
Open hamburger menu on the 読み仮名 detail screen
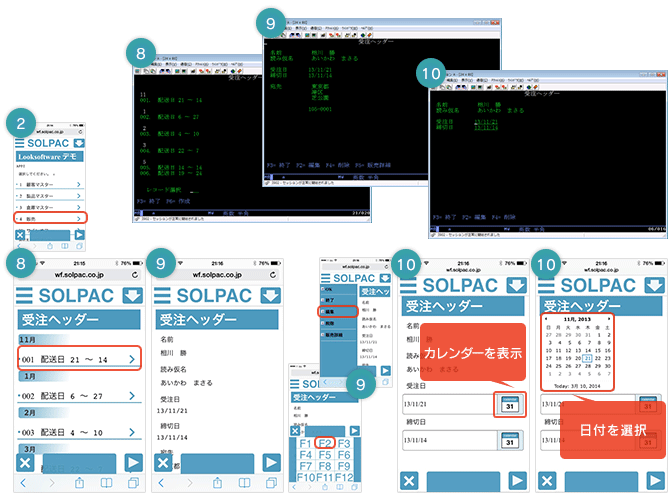[x=162, y=295]
